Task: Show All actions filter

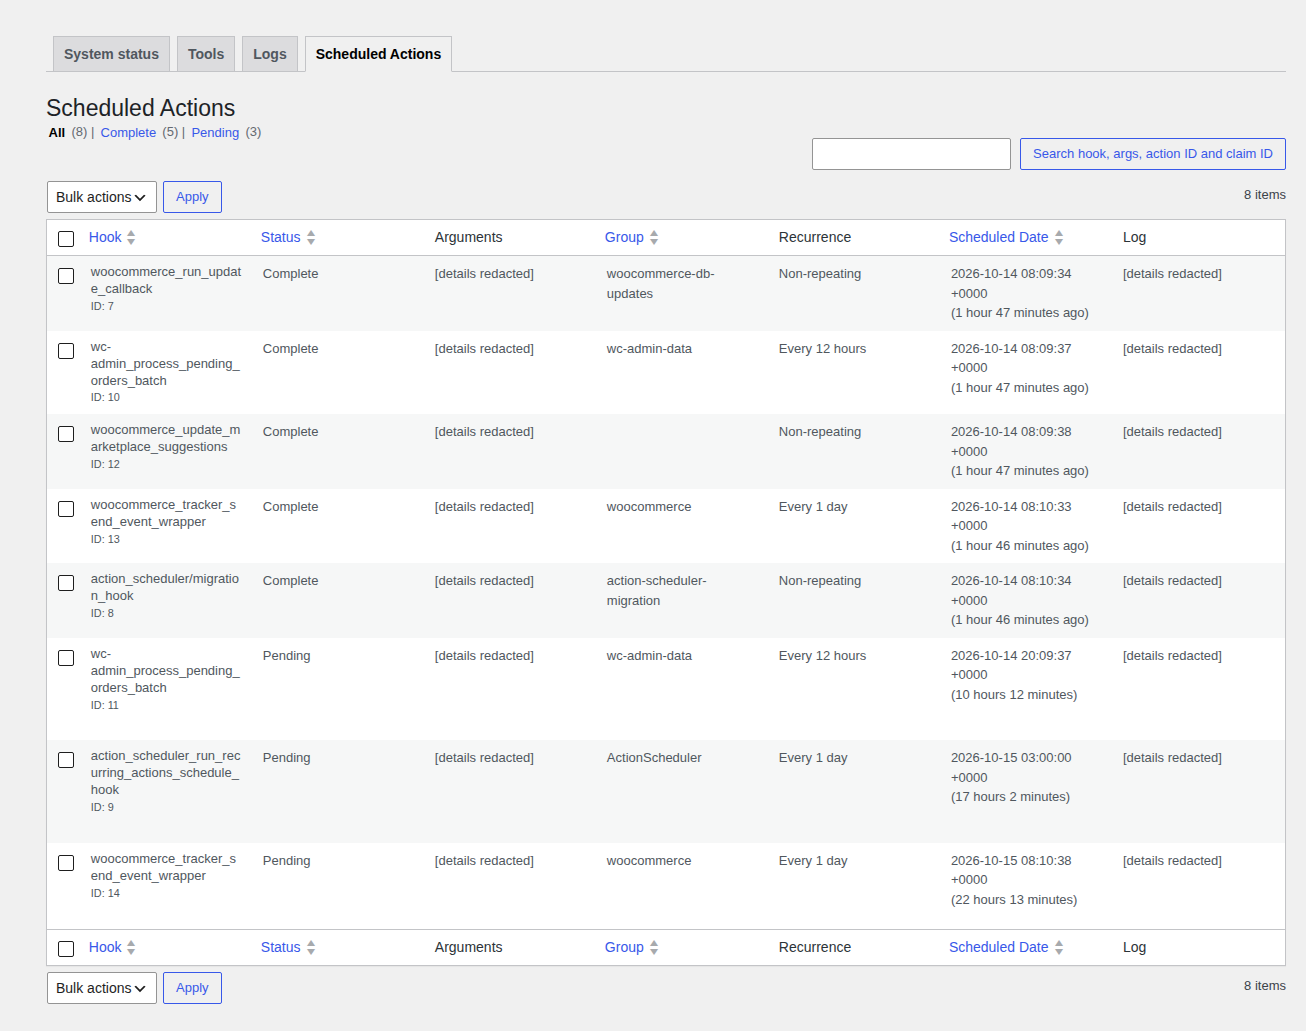Action: [57, 133]
